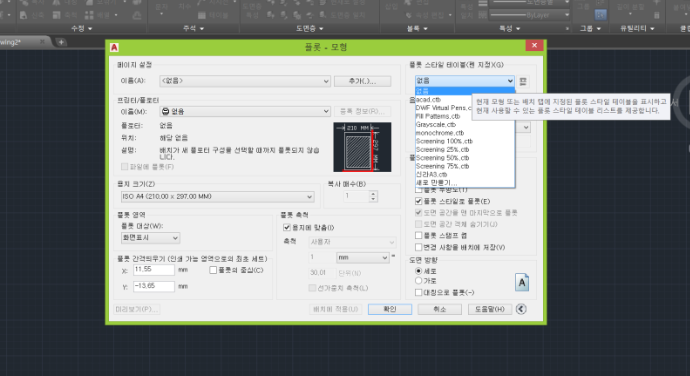Enable 변경 사항을 배치에 저장 checkbox
690x376 pixels.
tap(418, 247)
